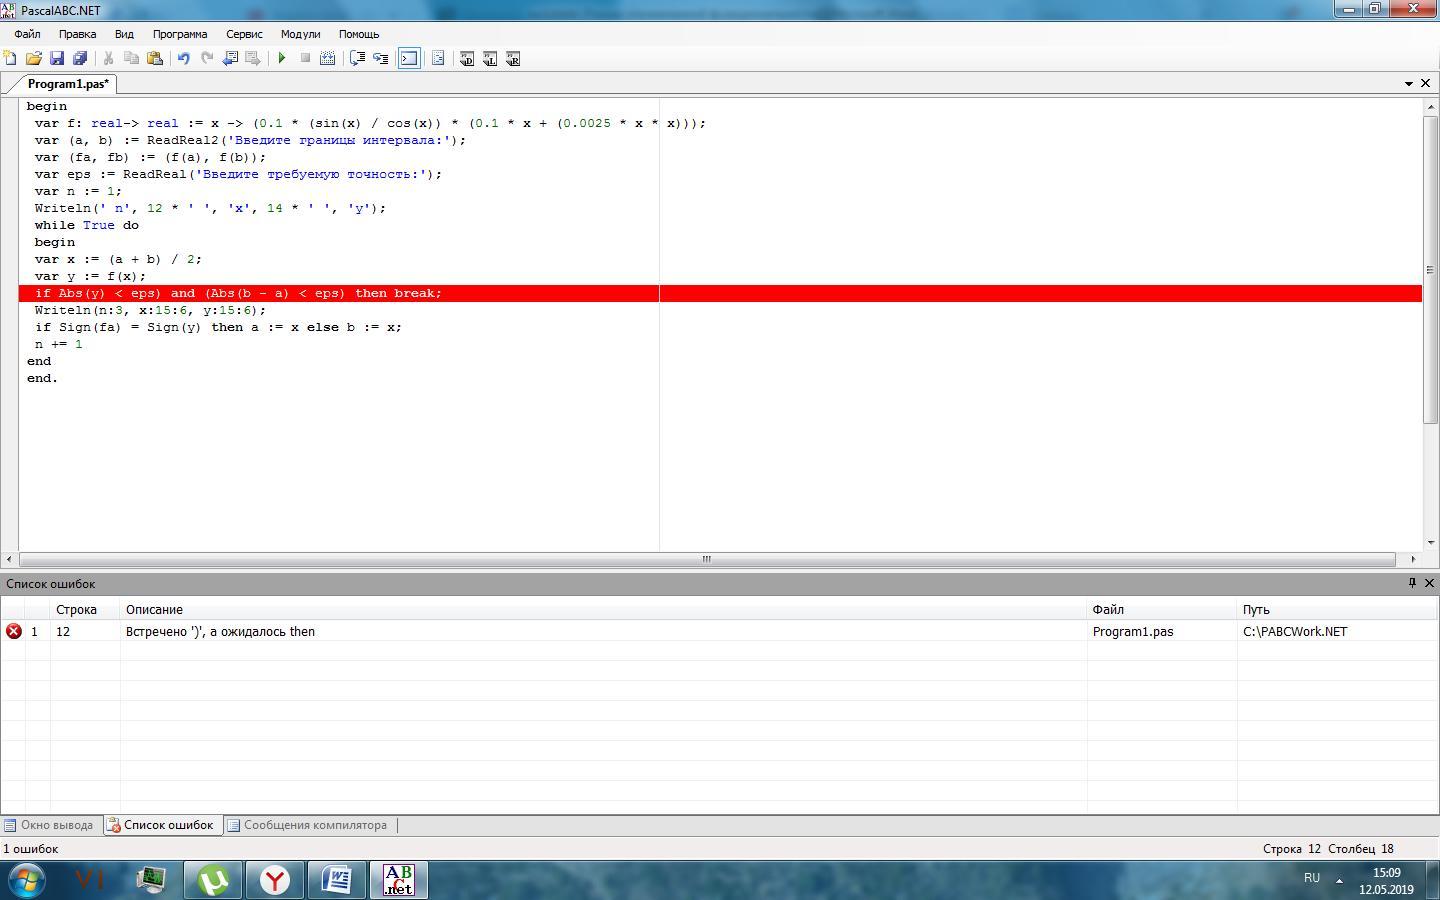Save the current file
1440x900 pixels.
point(57,59)
